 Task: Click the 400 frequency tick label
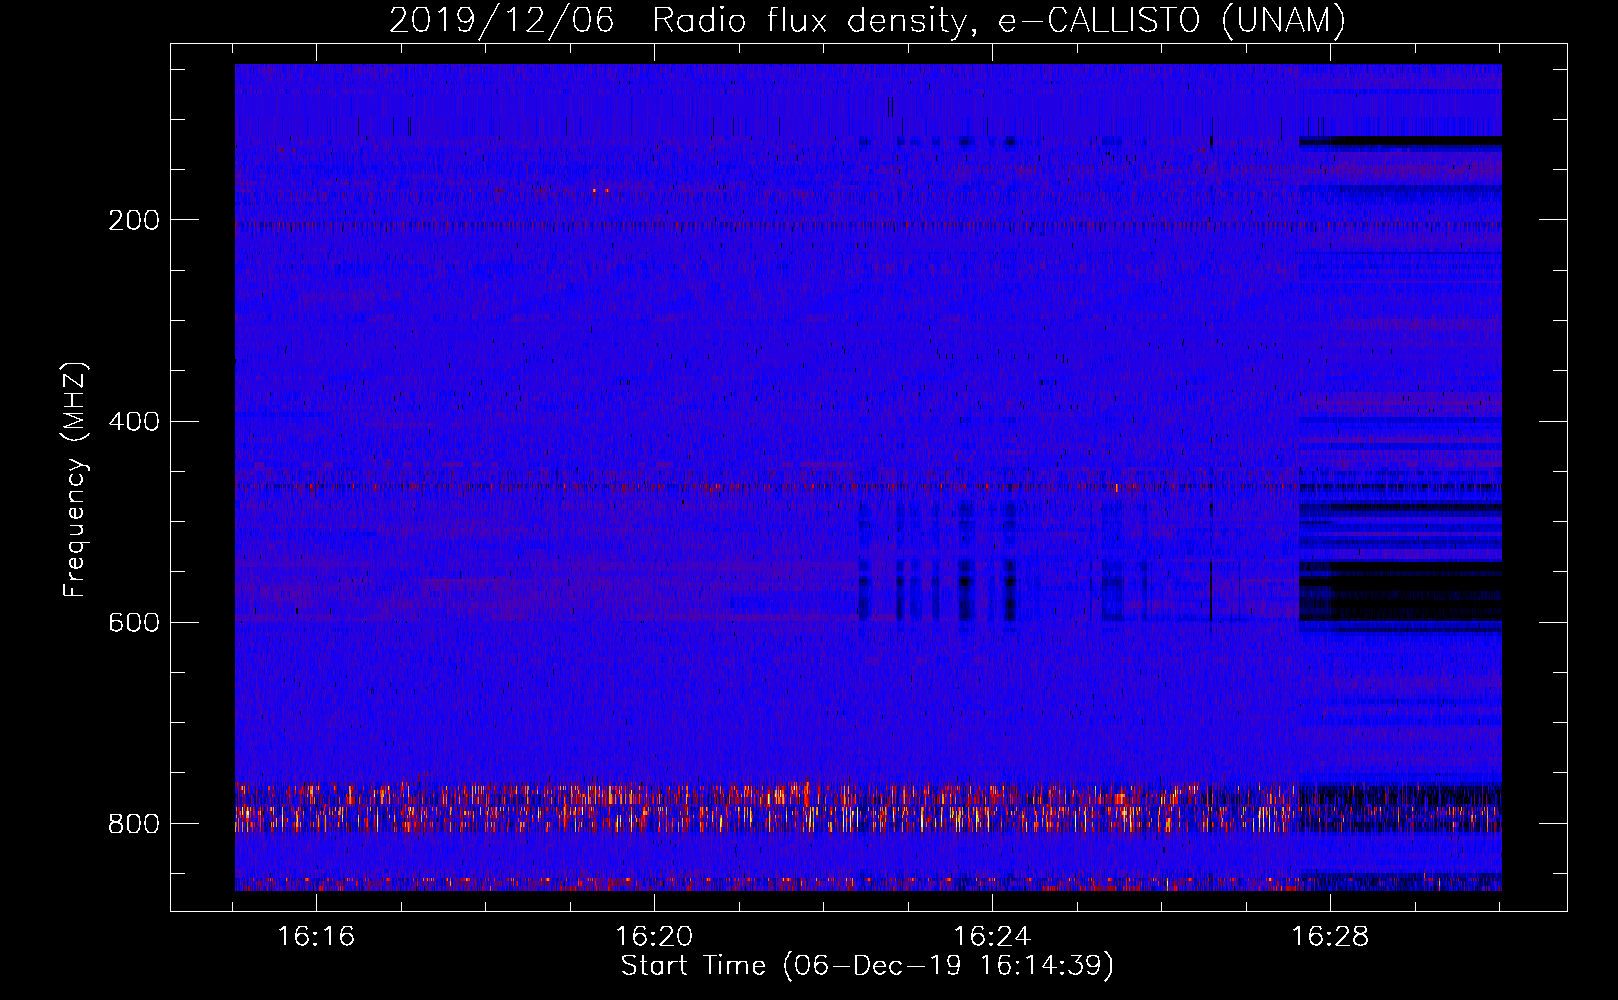pos(134,421)
